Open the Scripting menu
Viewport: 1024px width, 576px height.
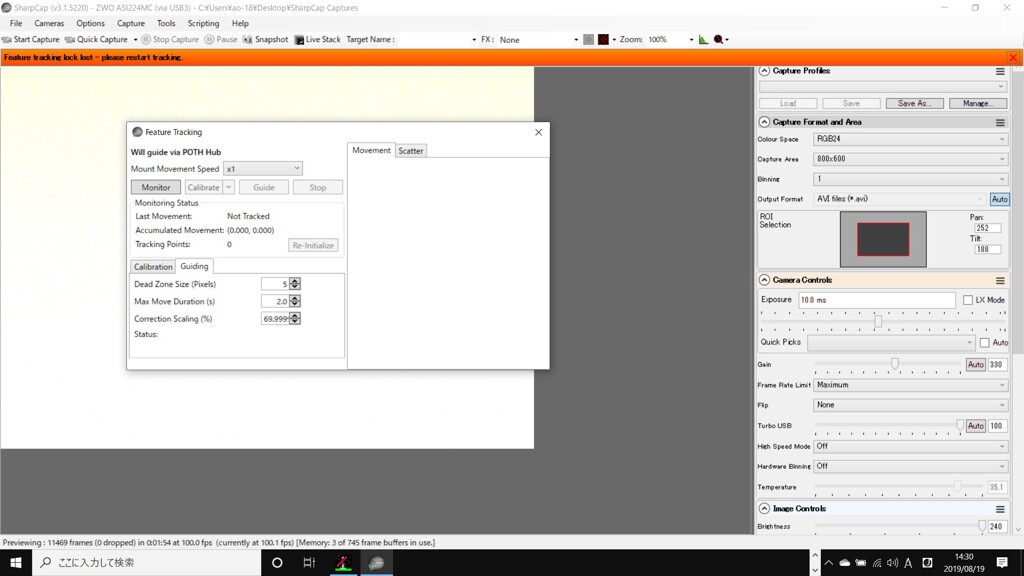click(x=203, y=23)
